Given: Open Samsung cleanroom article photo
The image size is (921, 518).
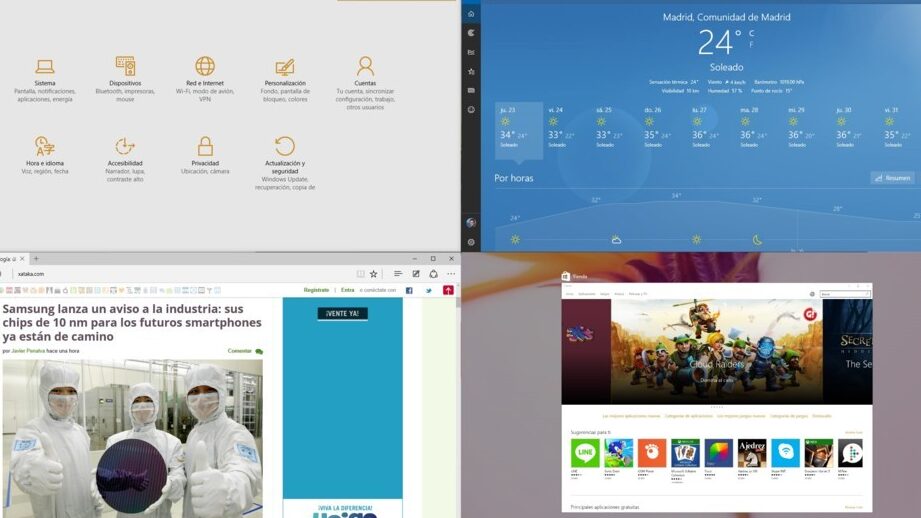Looking at the screenshot, I should pos(132,438).
